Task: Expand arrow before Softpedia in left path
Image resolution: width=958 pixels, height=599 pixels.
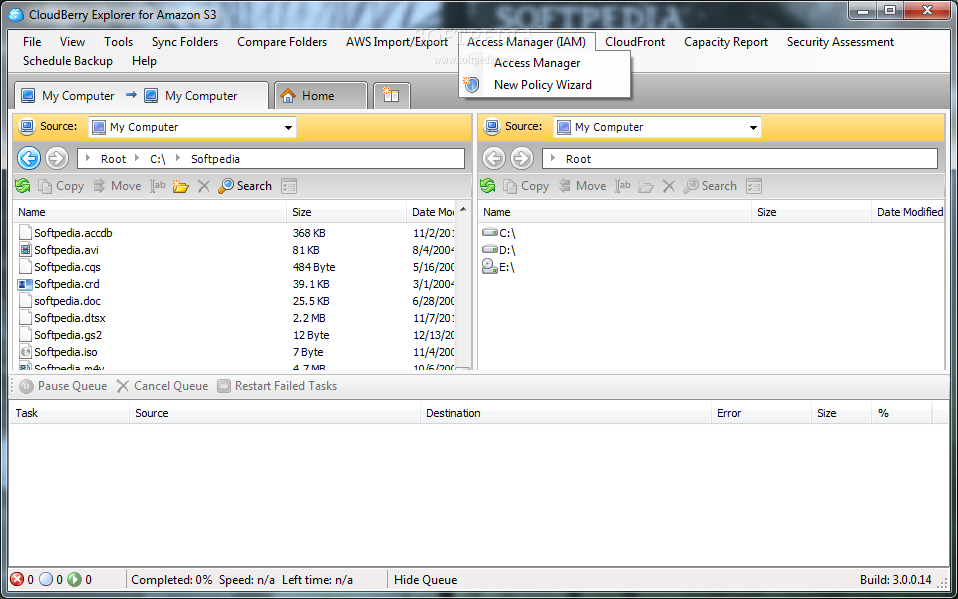Action: tap(178, 159)
